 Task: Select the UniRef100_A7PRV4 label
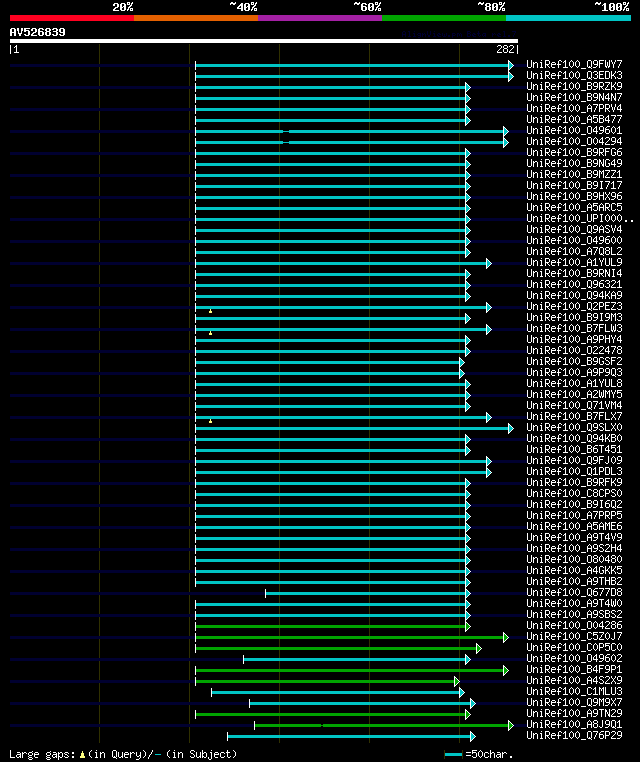[x=574, y=108]
